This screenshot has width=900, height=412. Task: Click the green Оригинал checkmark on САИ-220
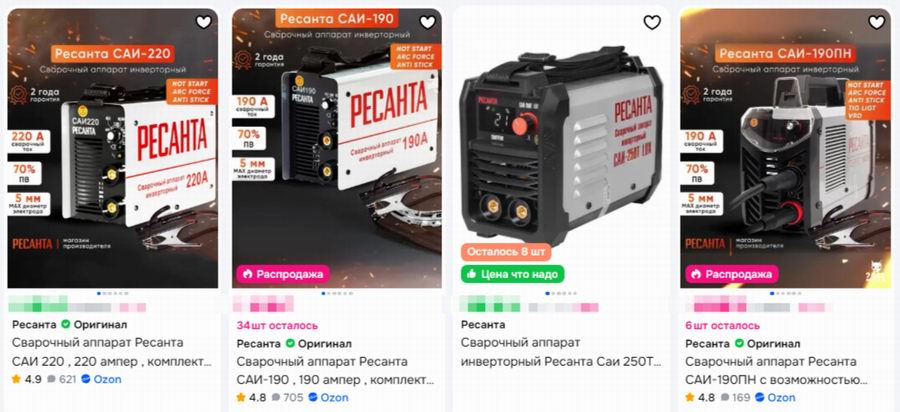[x=65, y=324]
